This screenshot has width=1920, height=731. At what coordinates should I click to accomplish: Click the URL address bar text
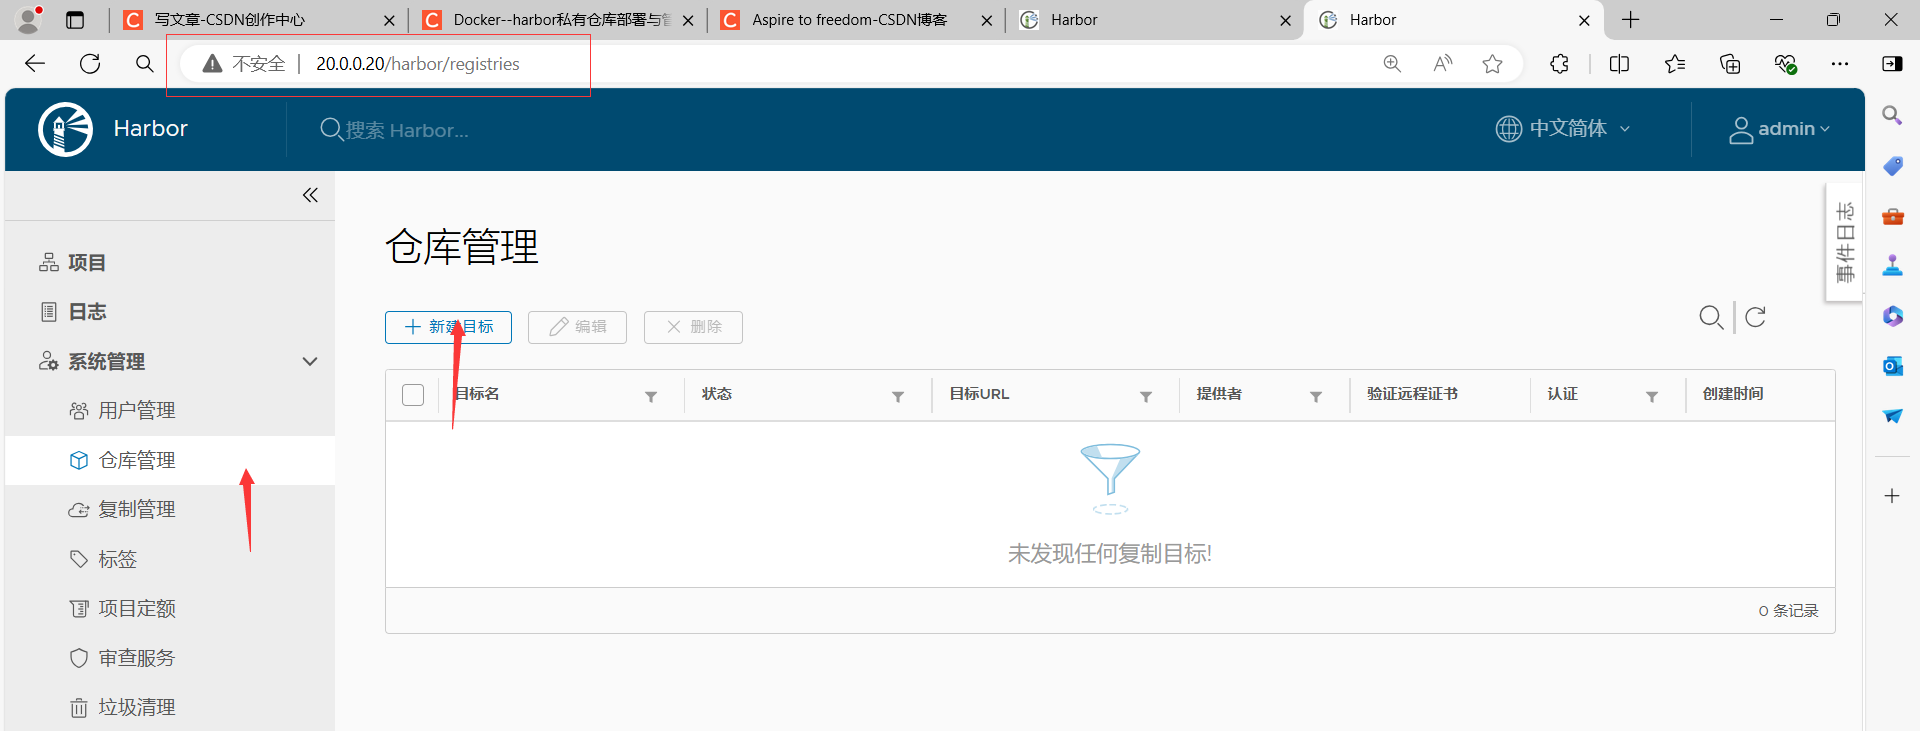[418, 64]
